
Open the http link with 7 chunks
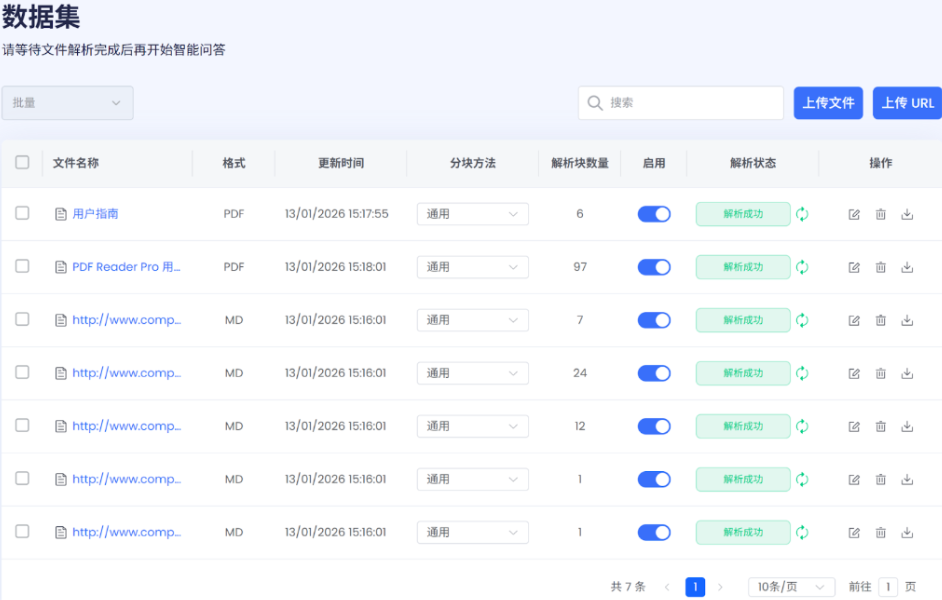(x=126, y=320)
